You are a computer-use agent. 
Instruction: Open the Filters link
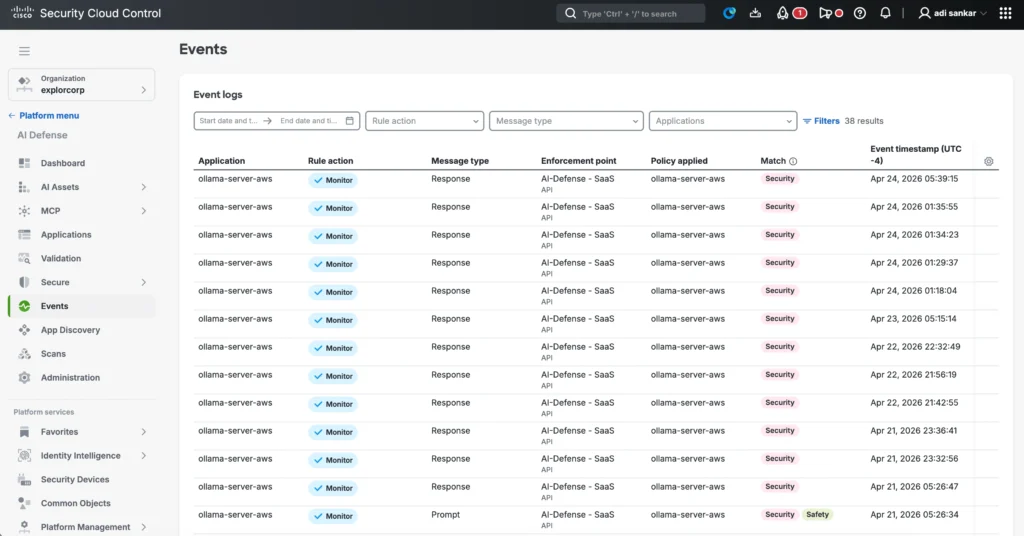(821, 121)
